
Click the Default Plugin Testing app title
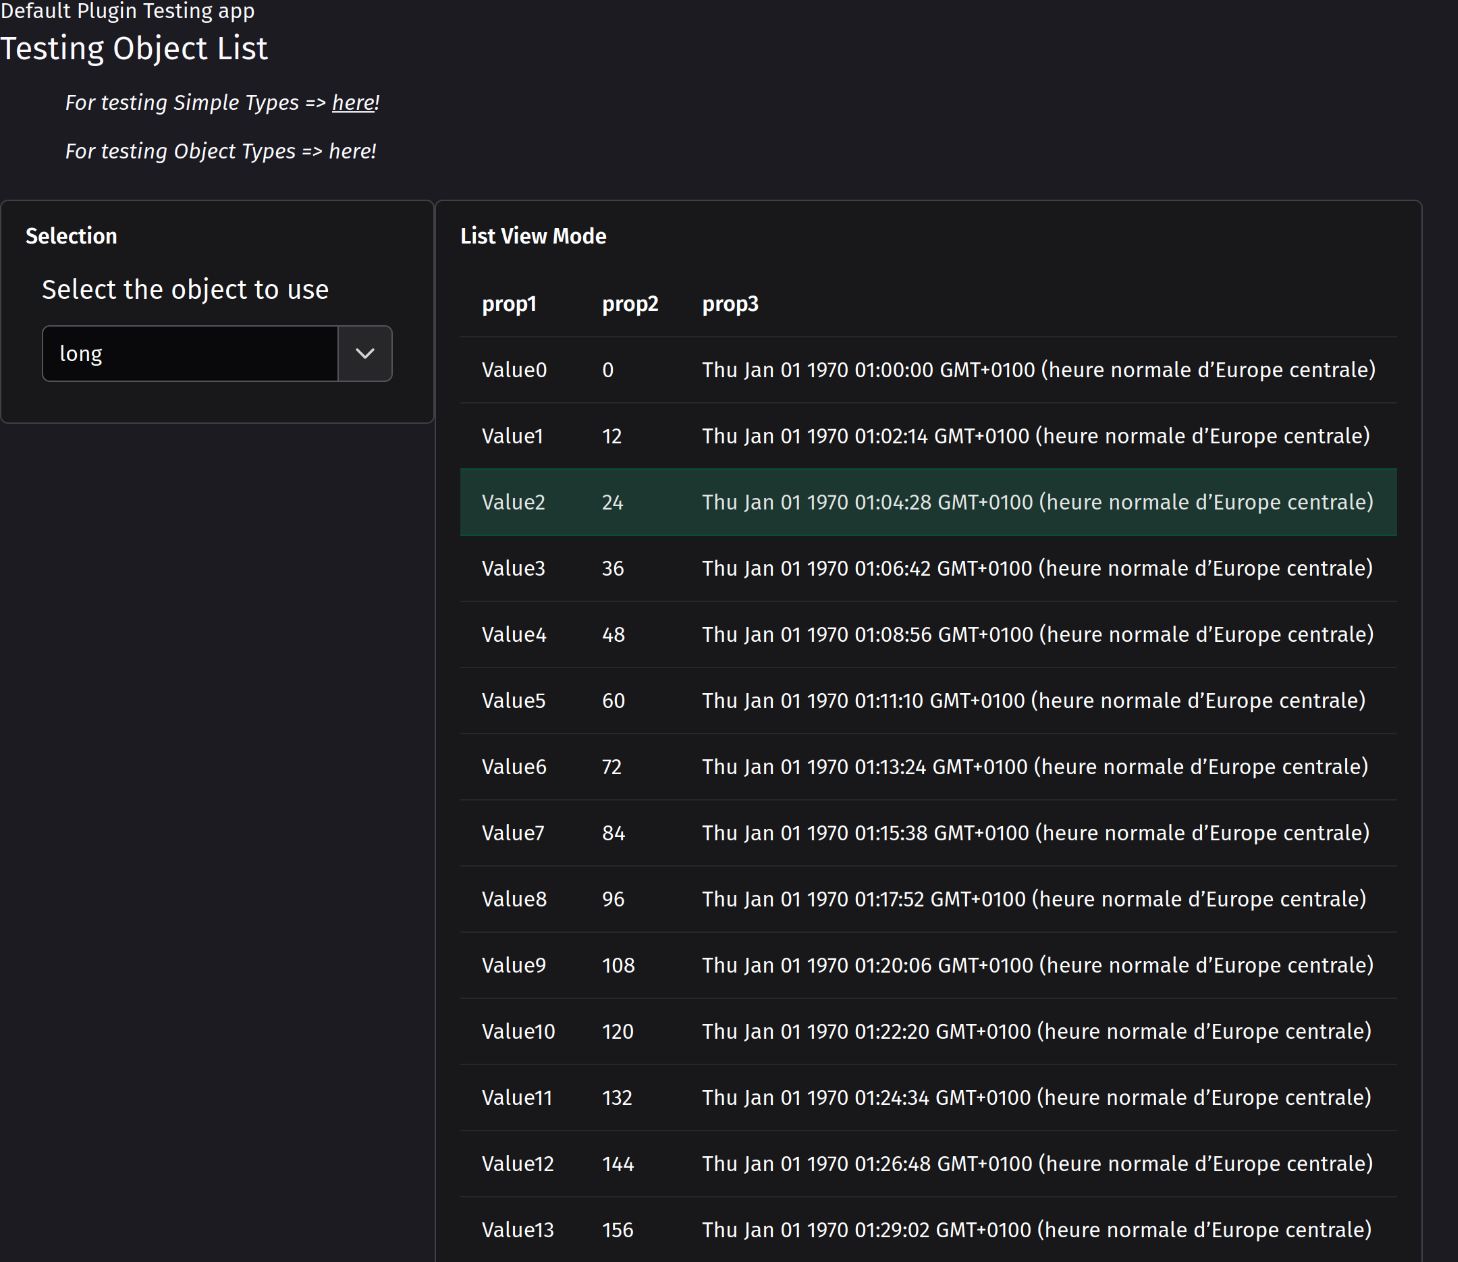coord(127,12)
